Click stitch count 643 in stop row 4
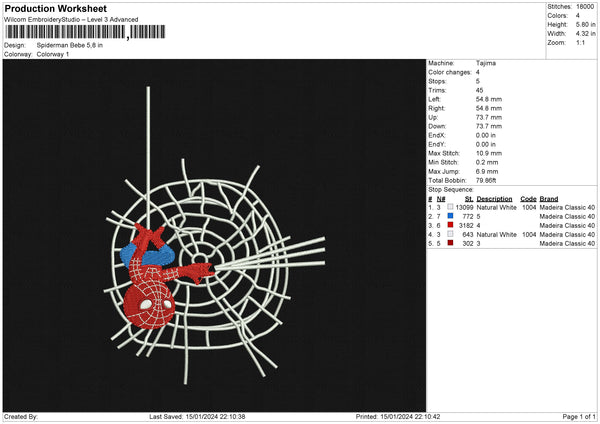This screenshot has width=600, height=424. point(468,235)
